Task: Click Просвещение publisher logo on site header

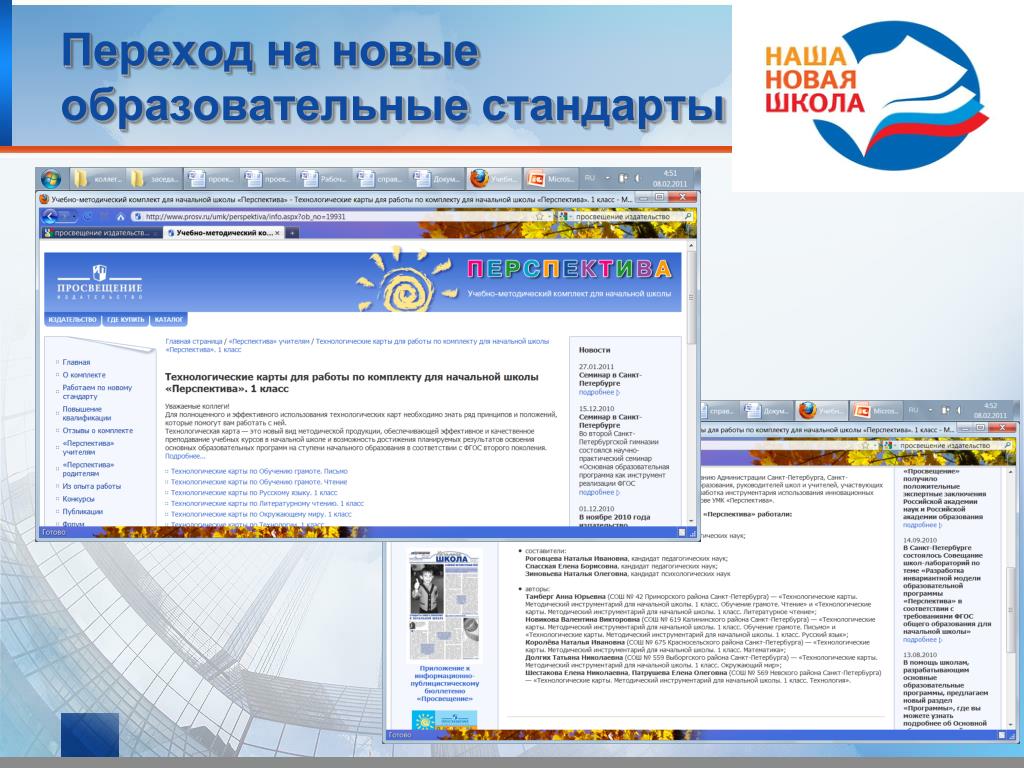Action: click(99, 281)
